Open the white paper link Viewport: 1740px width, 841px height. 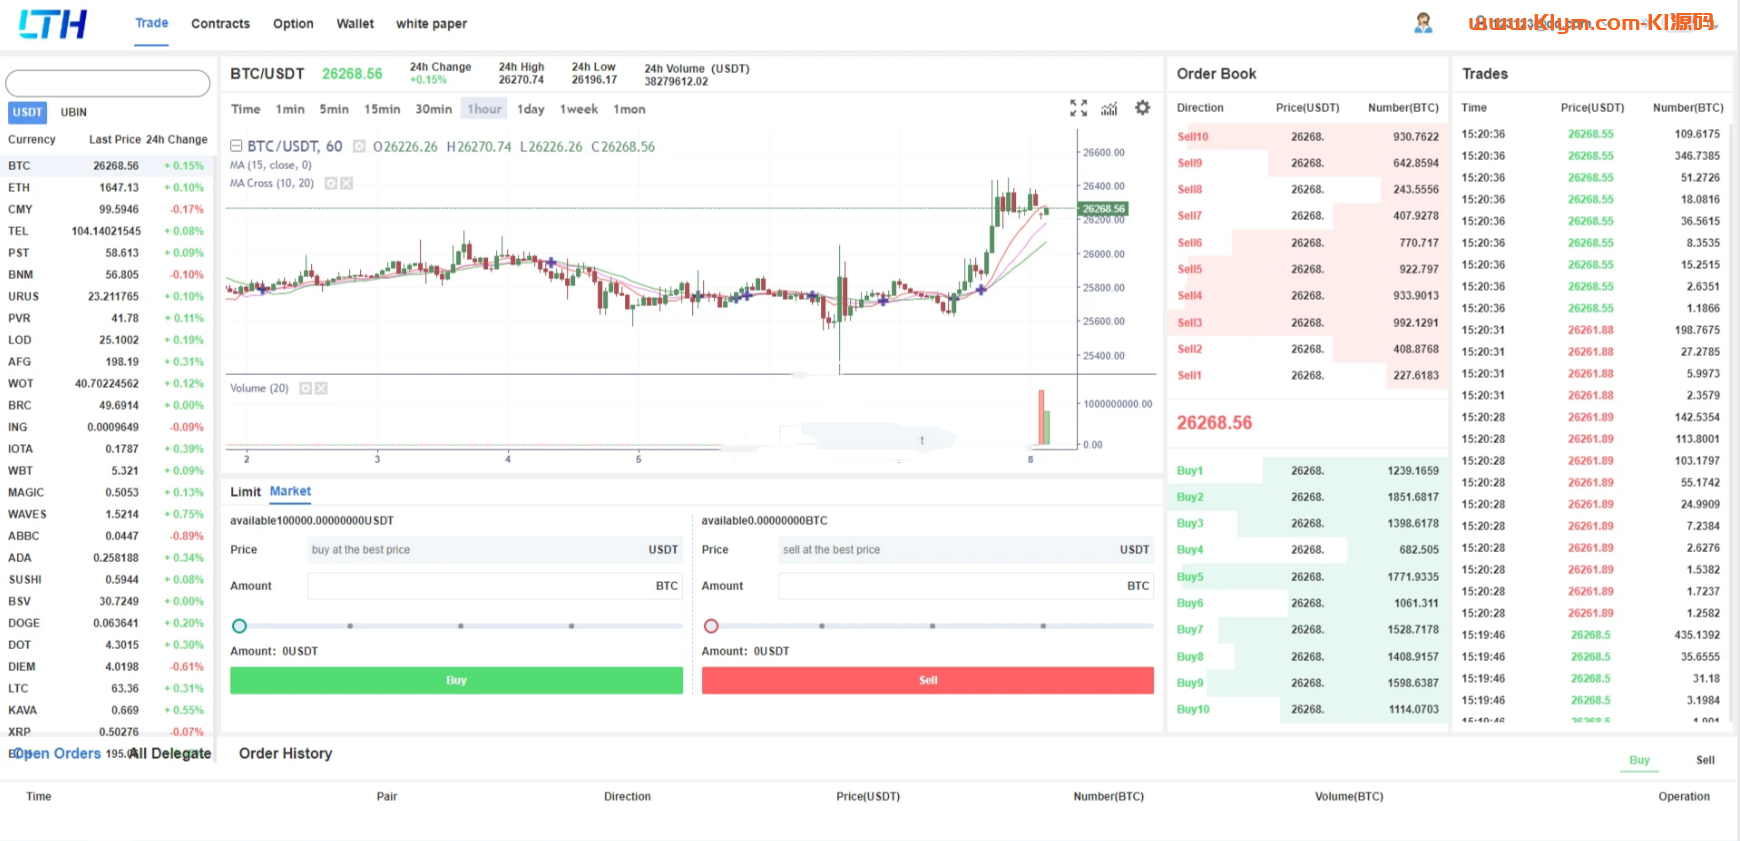(431, 24)
